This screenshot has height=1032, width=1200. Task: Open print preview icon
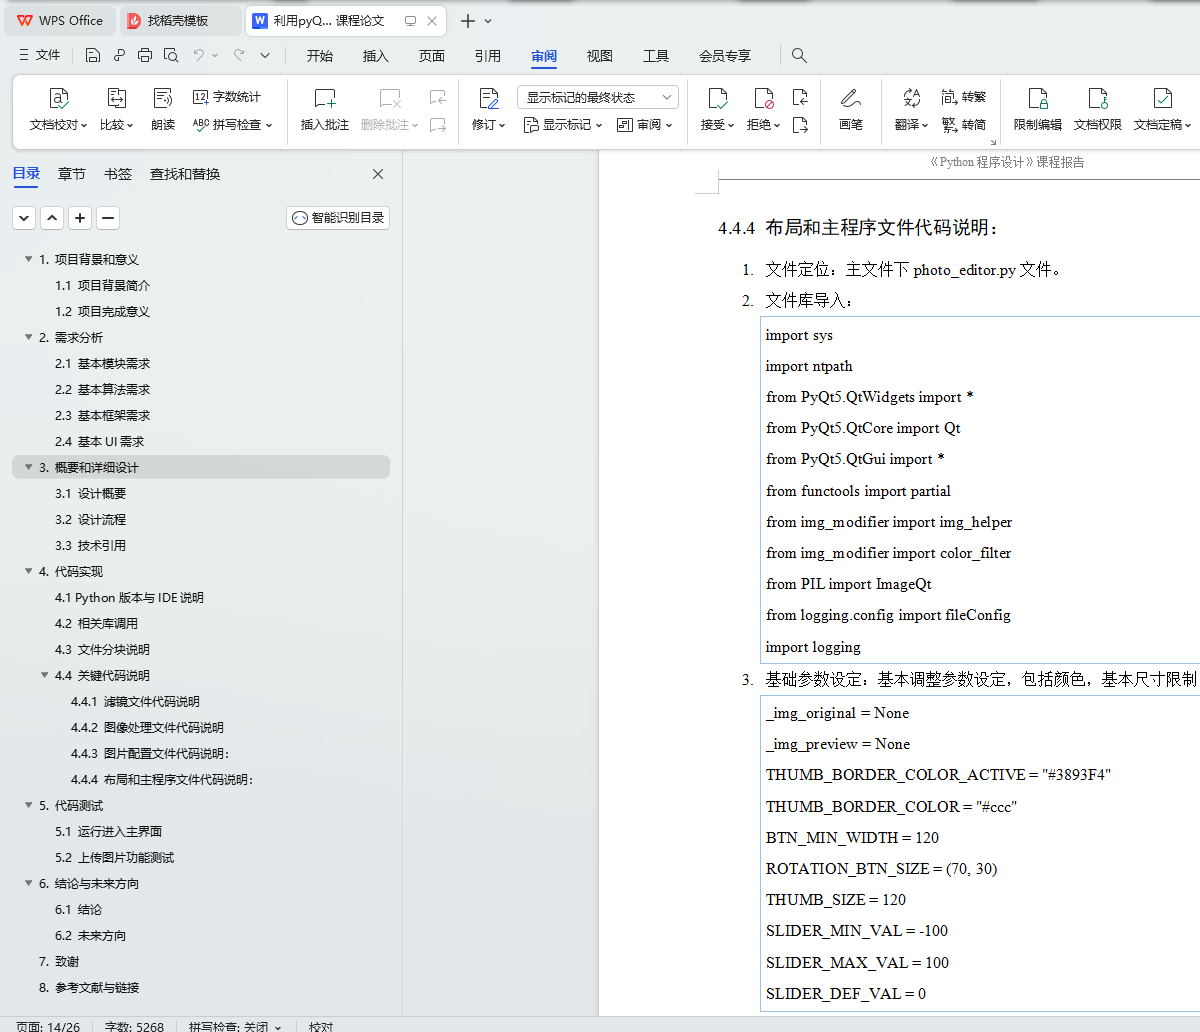(x=171, y=55)
